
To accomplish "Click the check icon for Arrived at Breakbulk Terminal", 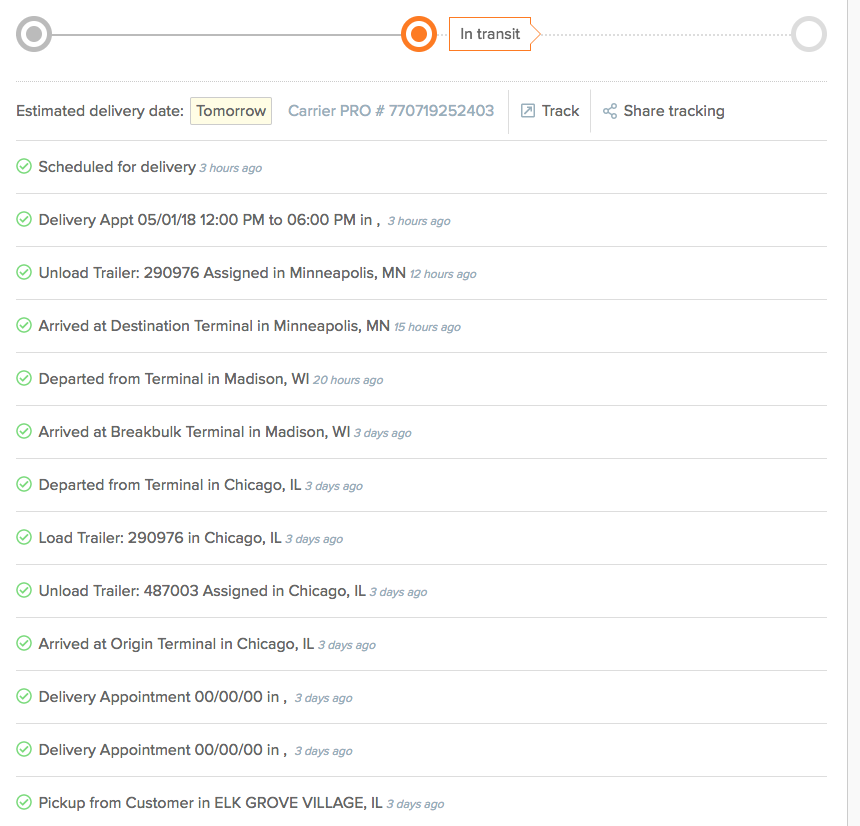I will point(24,432).
